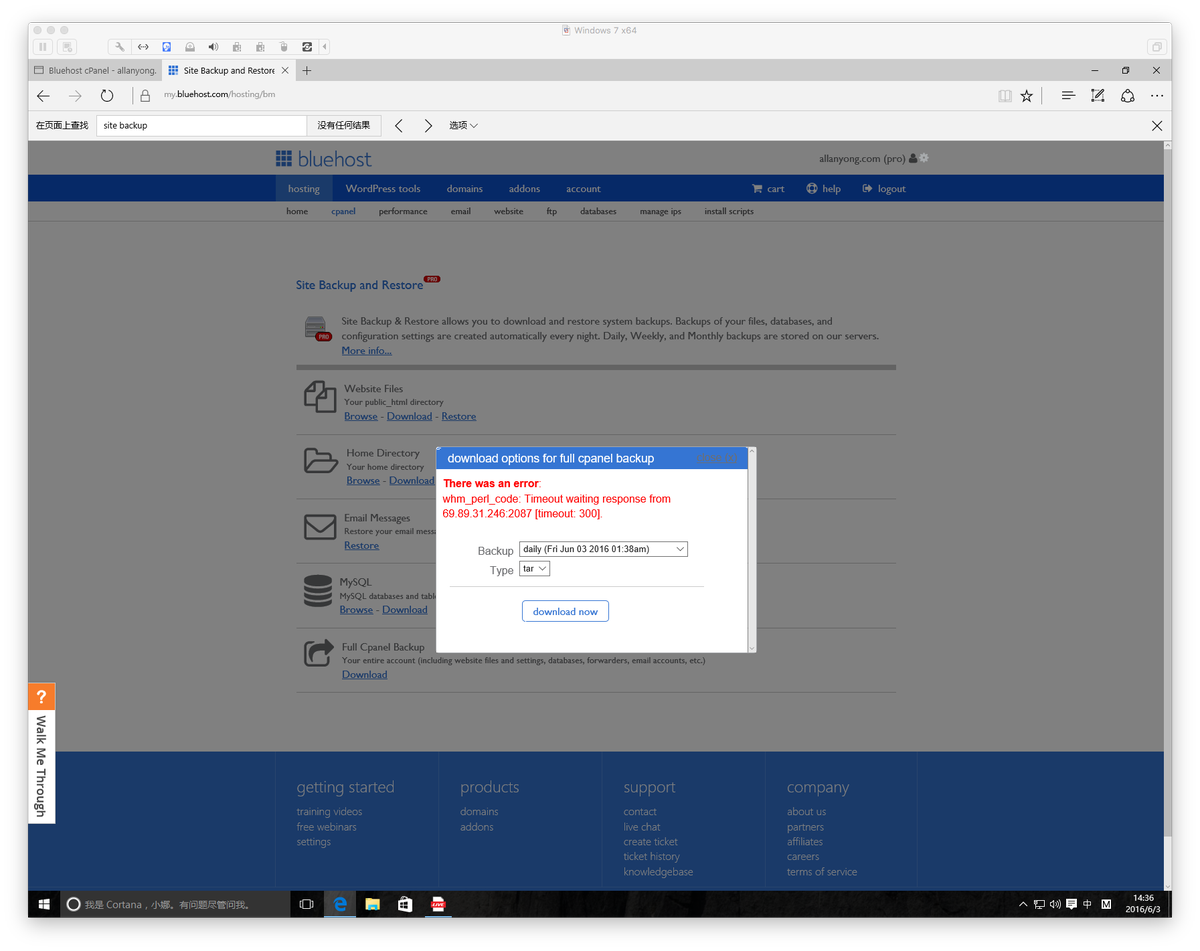
Task: Expand the find options dropdown
Action: point(463,126)
